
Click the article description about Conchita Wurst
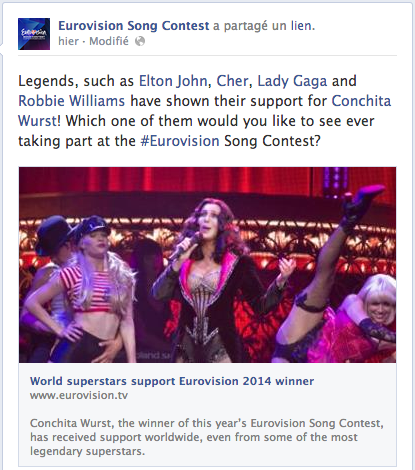(207, 437)
